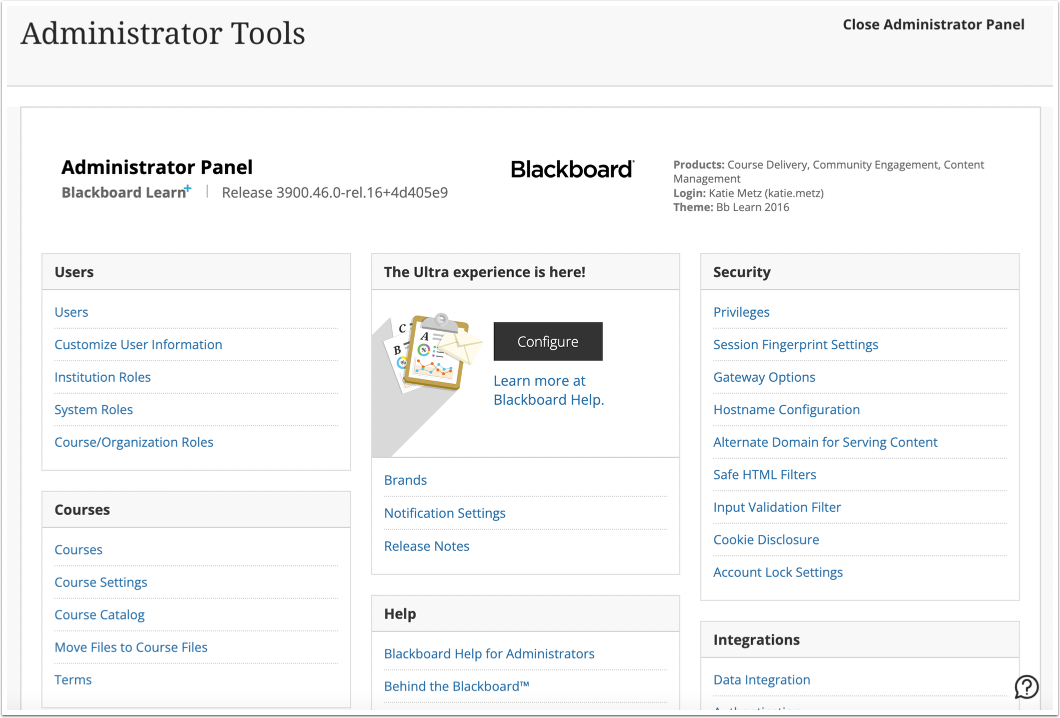This screenshot has width=1060, height=718.
Task: Open Data Integration under Integrations
Action: pyautogui.click(x=762, y=679)
